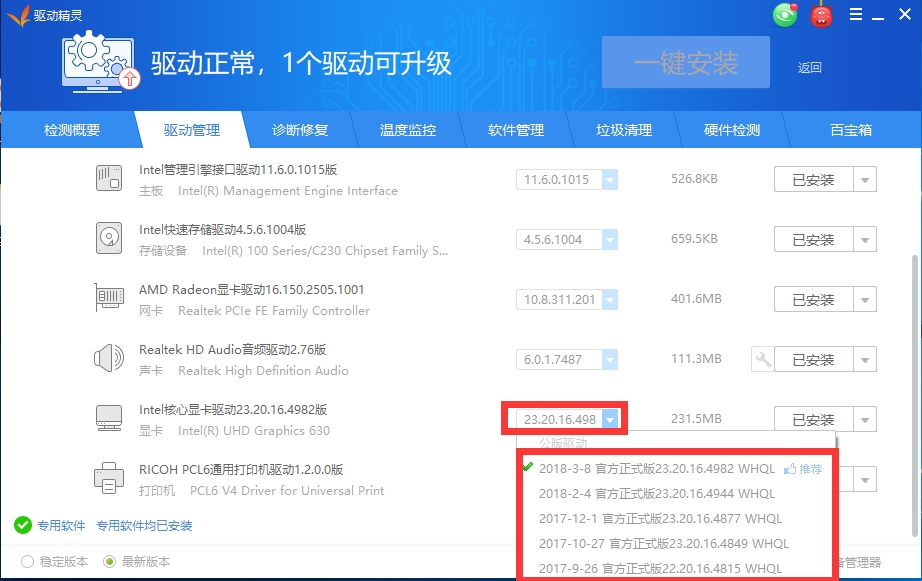Viewport: 922px width, 581px height.
Task: Select the 最新版本 radio button
Action: point(109,562)
